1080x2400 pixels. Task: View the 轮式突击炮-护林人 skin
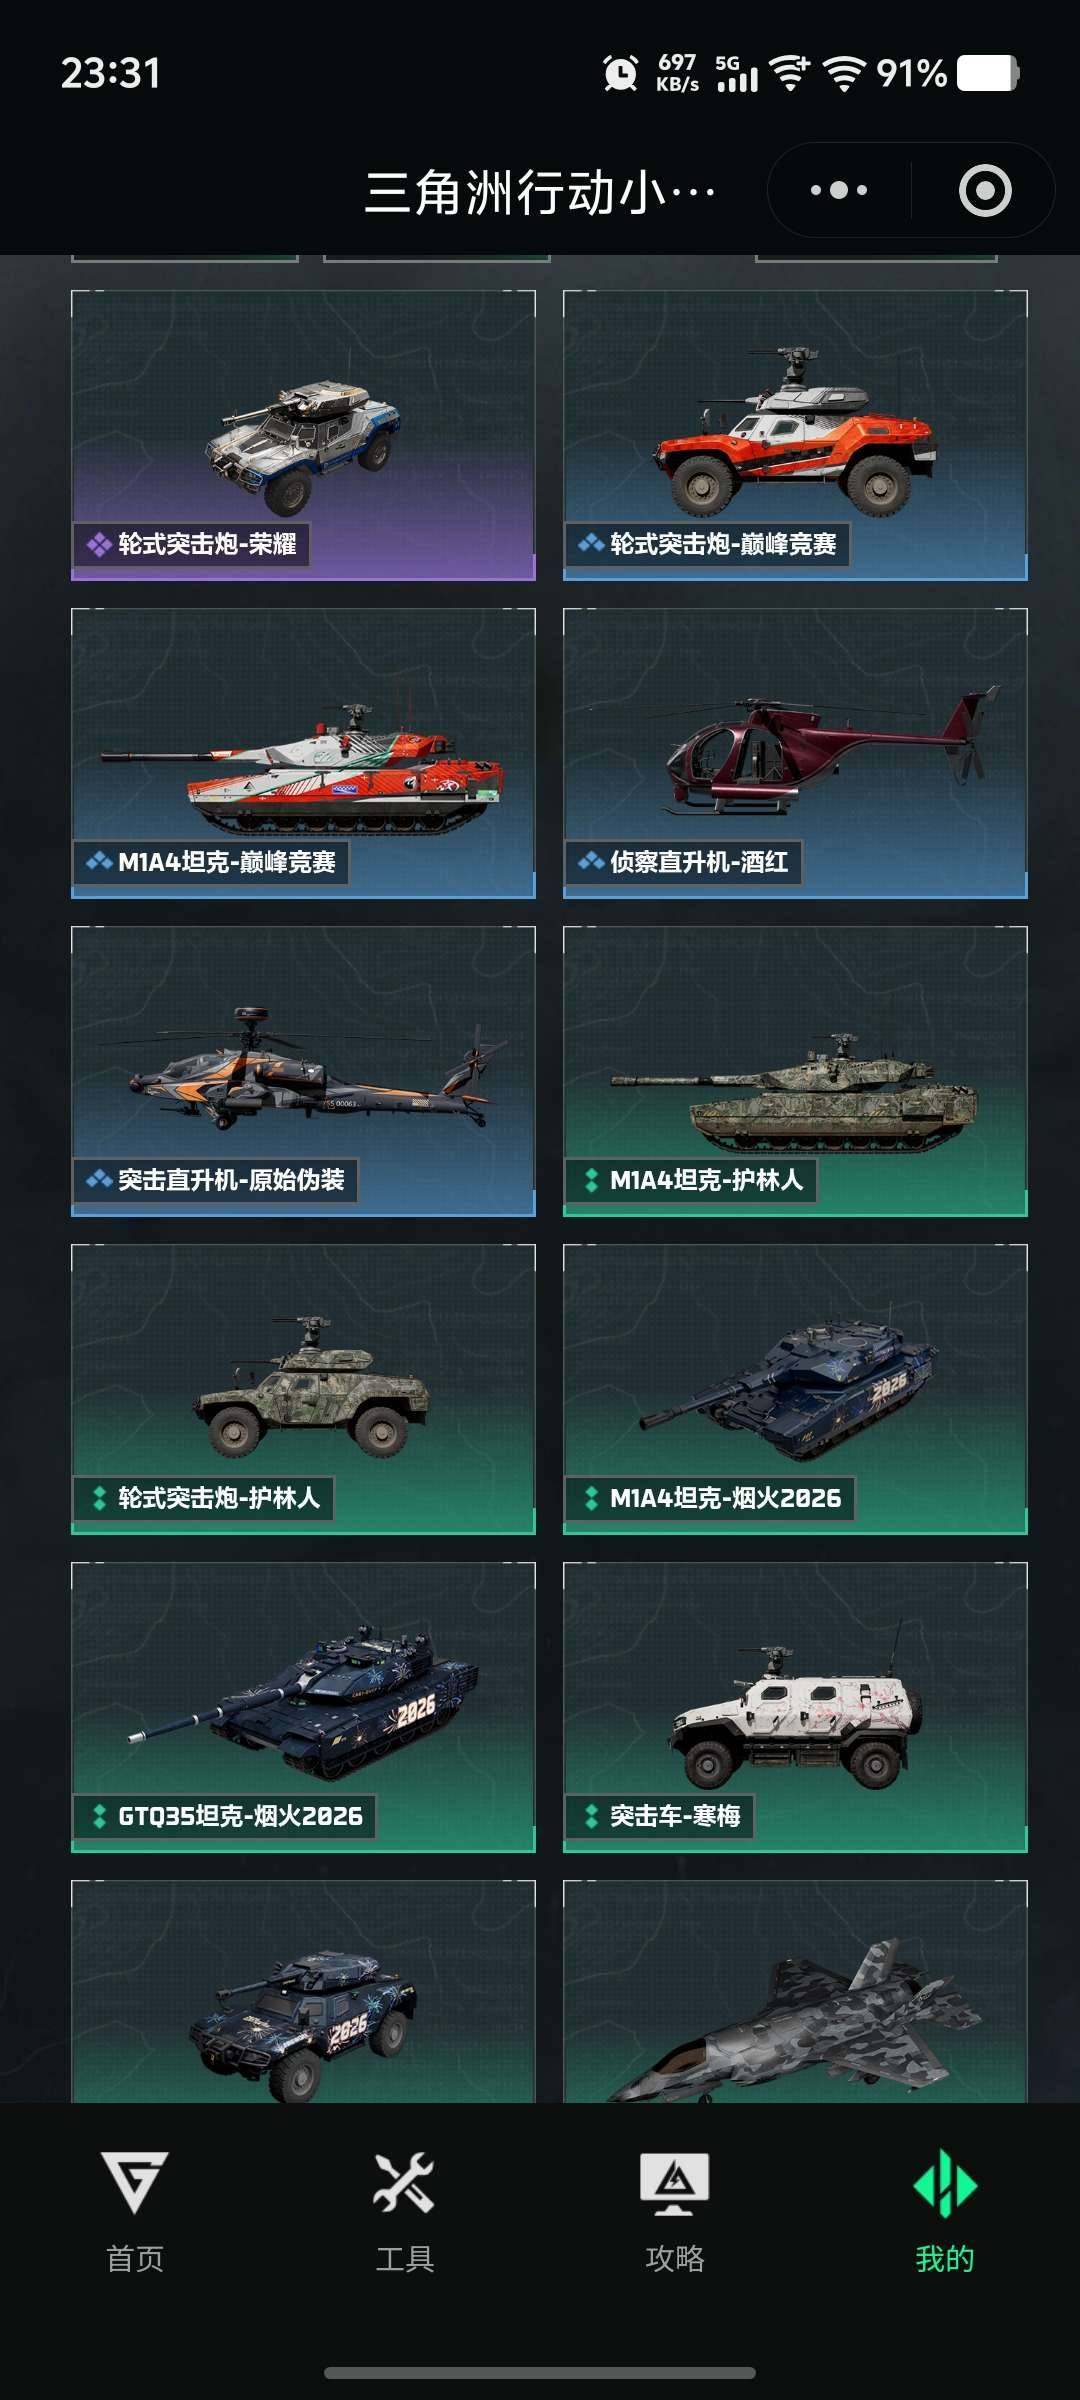coord(303,1389)
